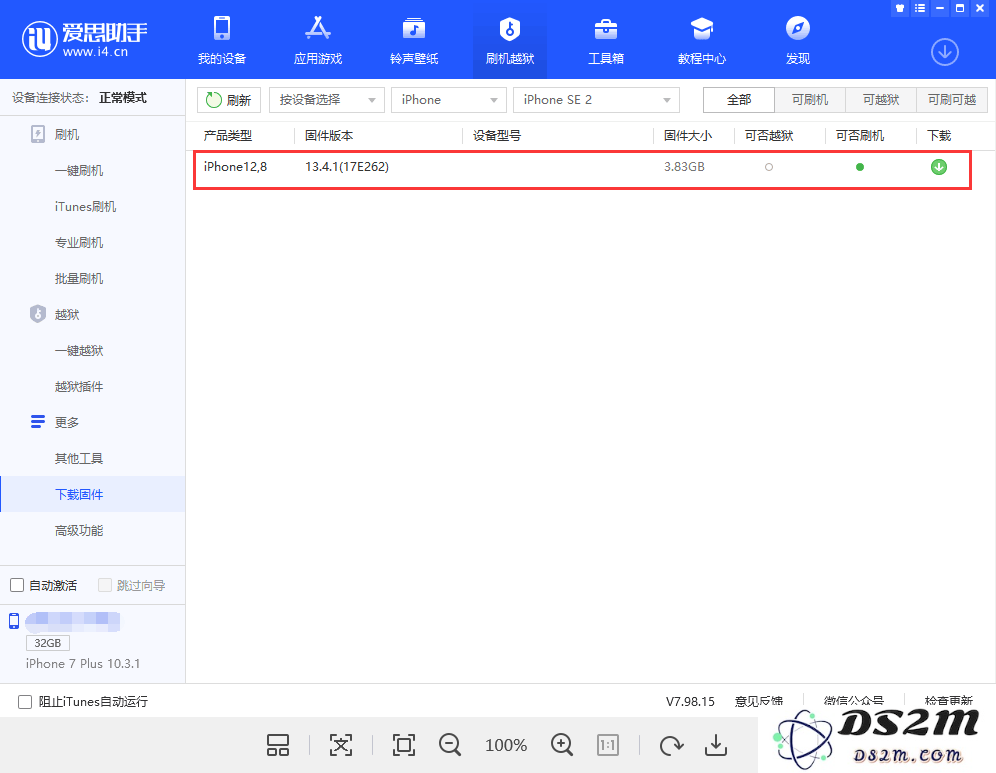This screenshot has width=996, height=773.
Task: Click the 32GB storage badge
Action: click(x=48, y=643)
